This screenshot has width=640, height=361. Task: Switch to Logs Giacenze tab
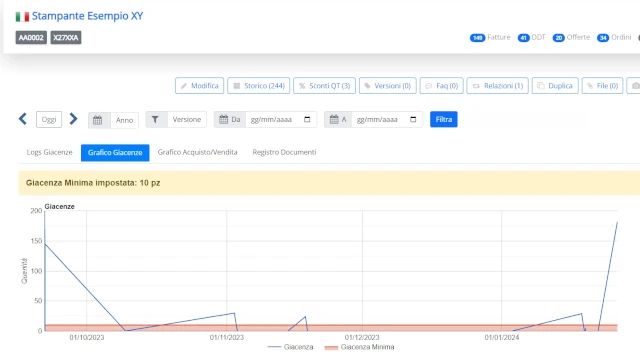click(x=49, y=152)
